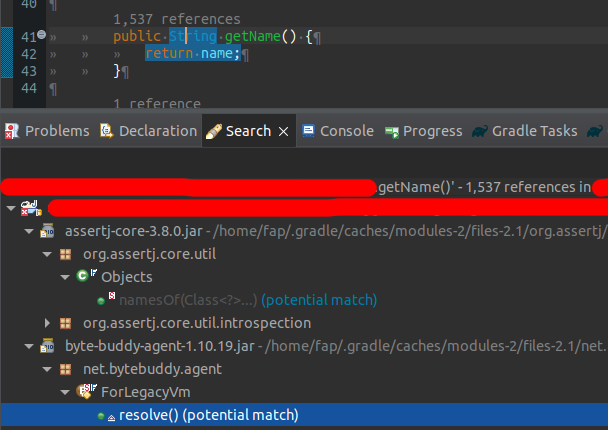The width and height of the screenshot is (608, 430).
Task: Click the Objects class icon
Action: [x=86, y=275]
